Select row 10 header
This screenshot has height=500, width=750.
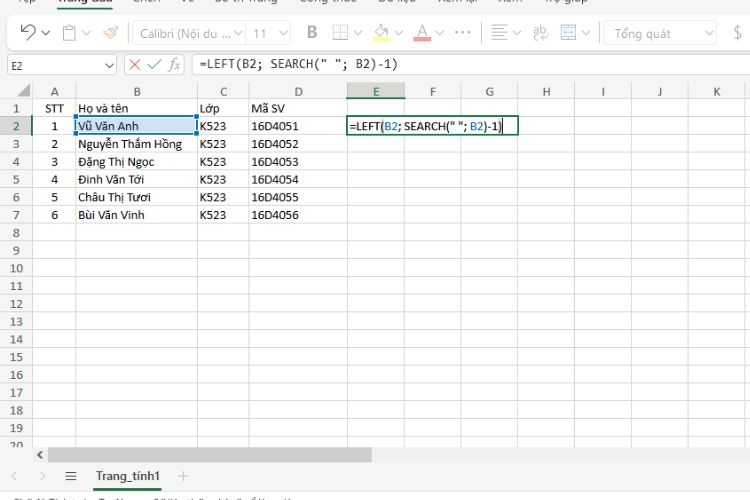pos(16,268)
